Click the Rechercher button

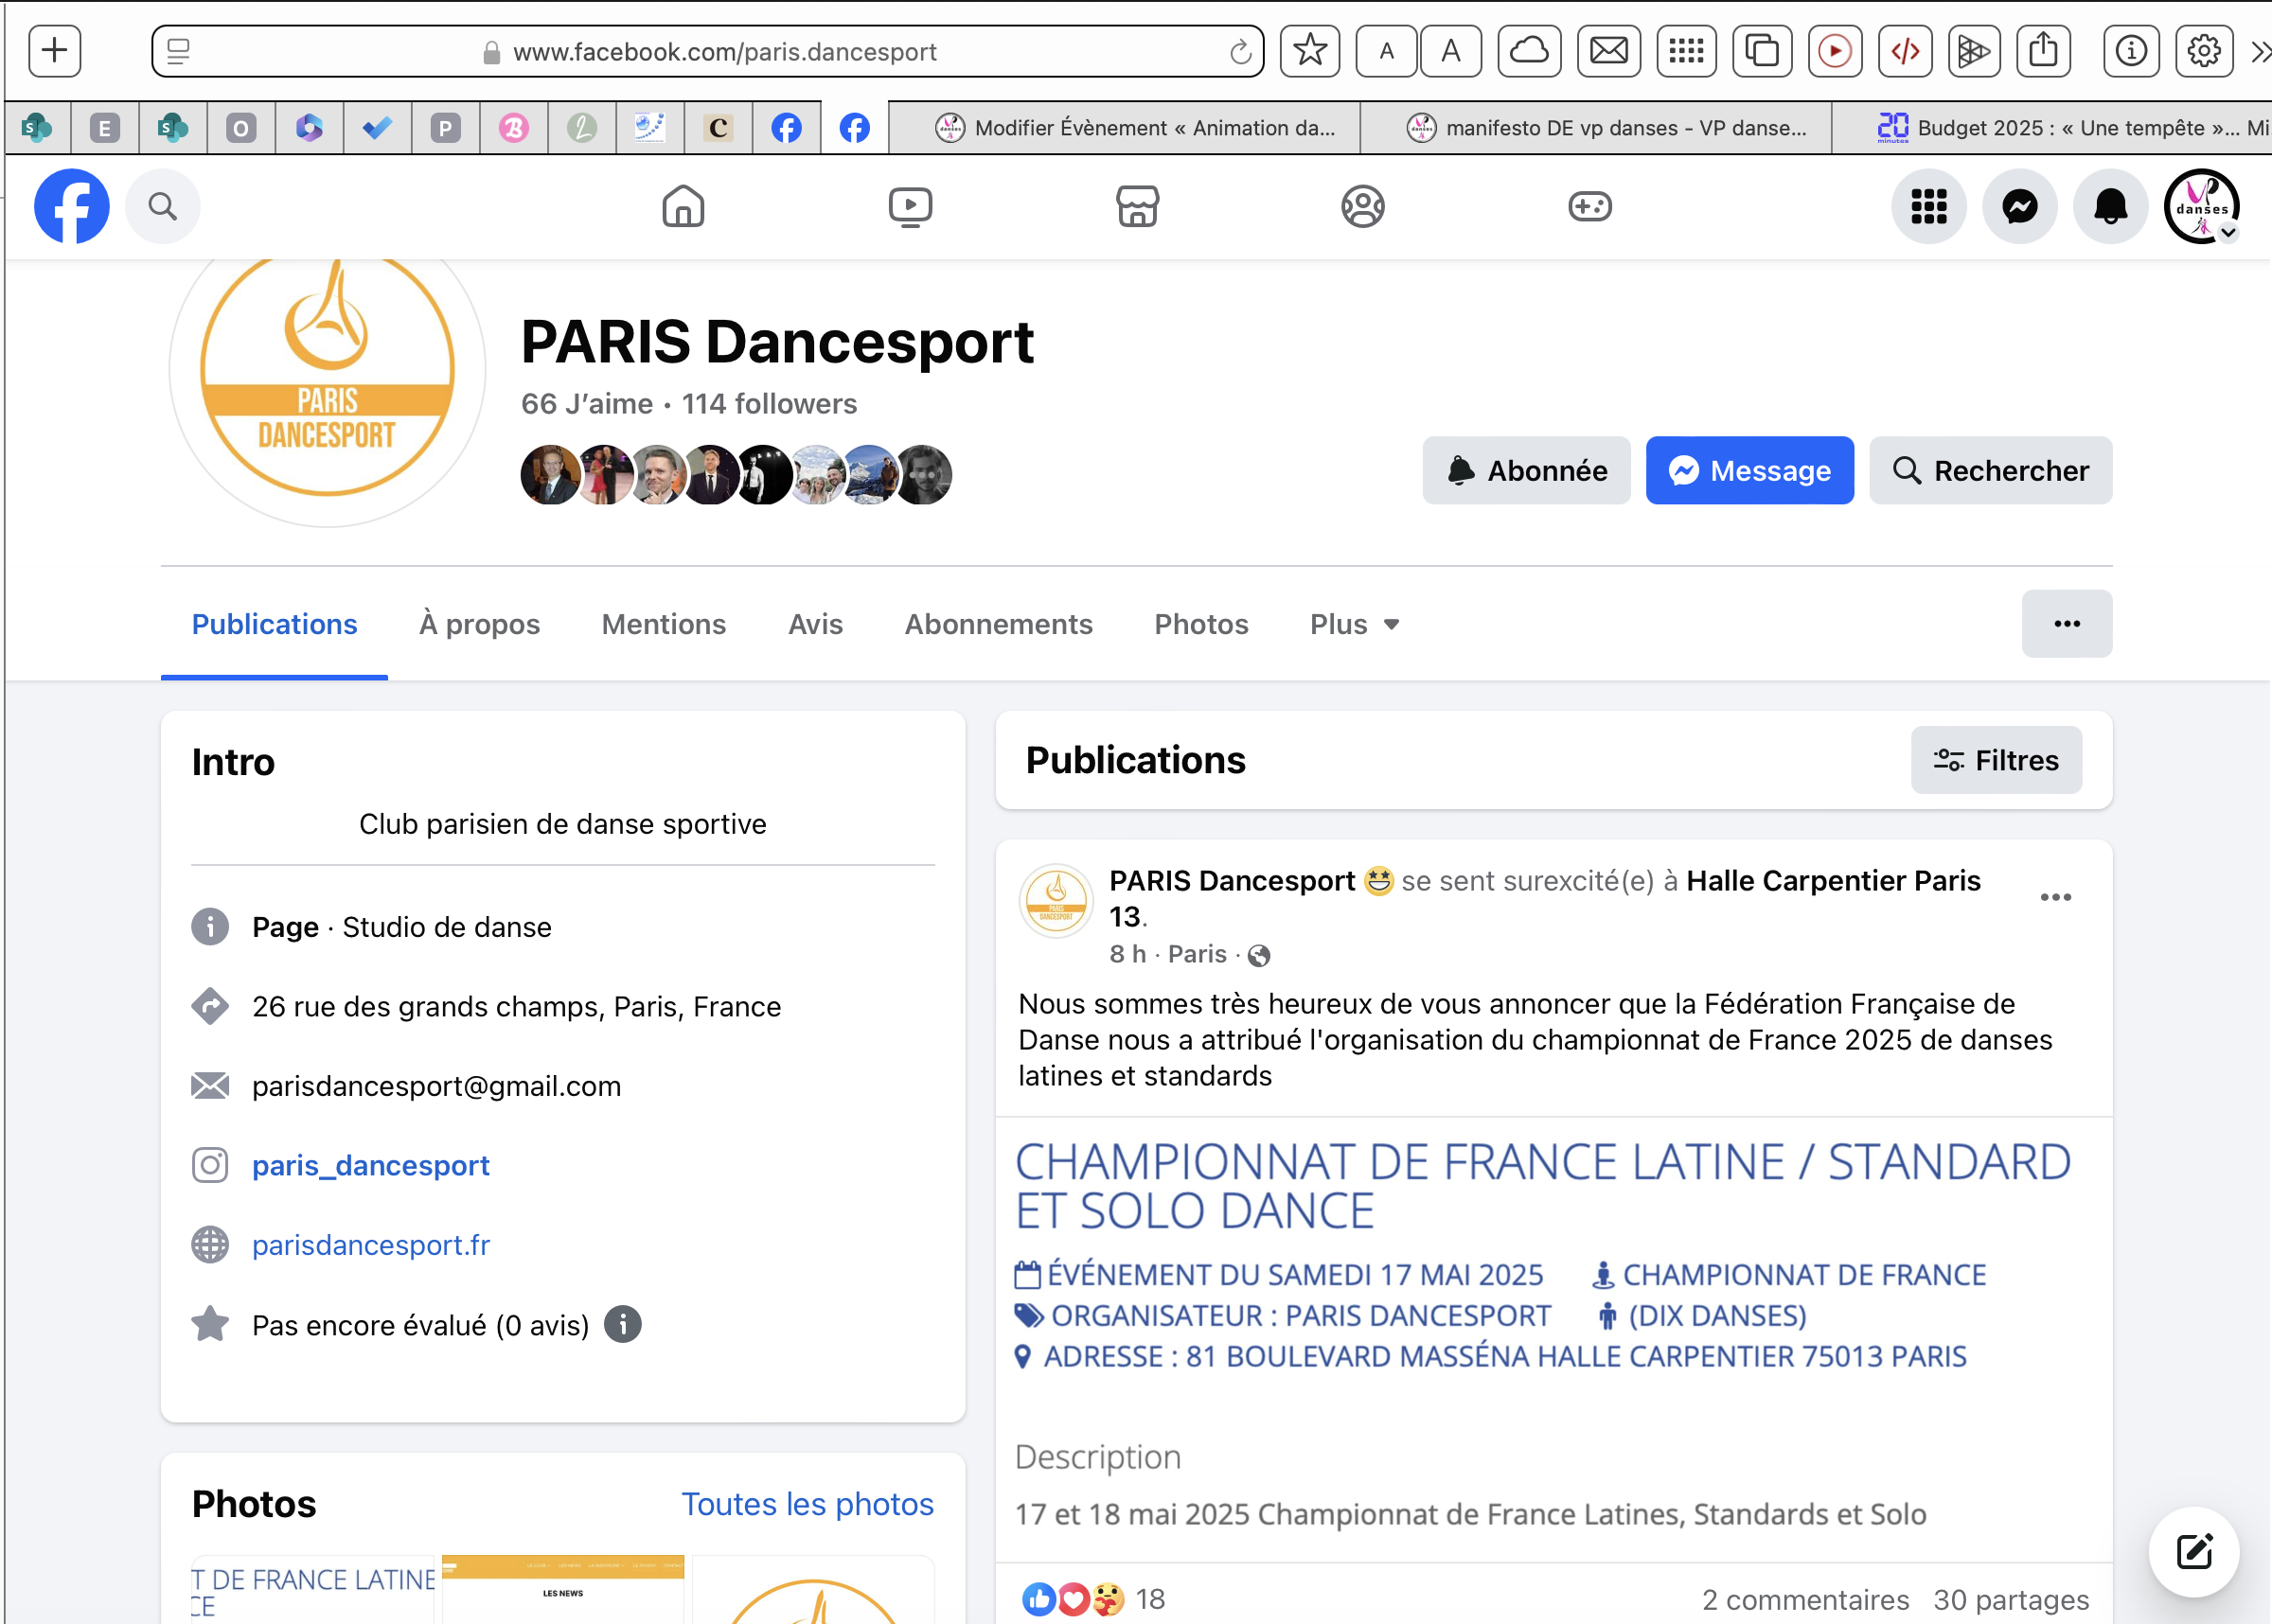(1990, 470)
